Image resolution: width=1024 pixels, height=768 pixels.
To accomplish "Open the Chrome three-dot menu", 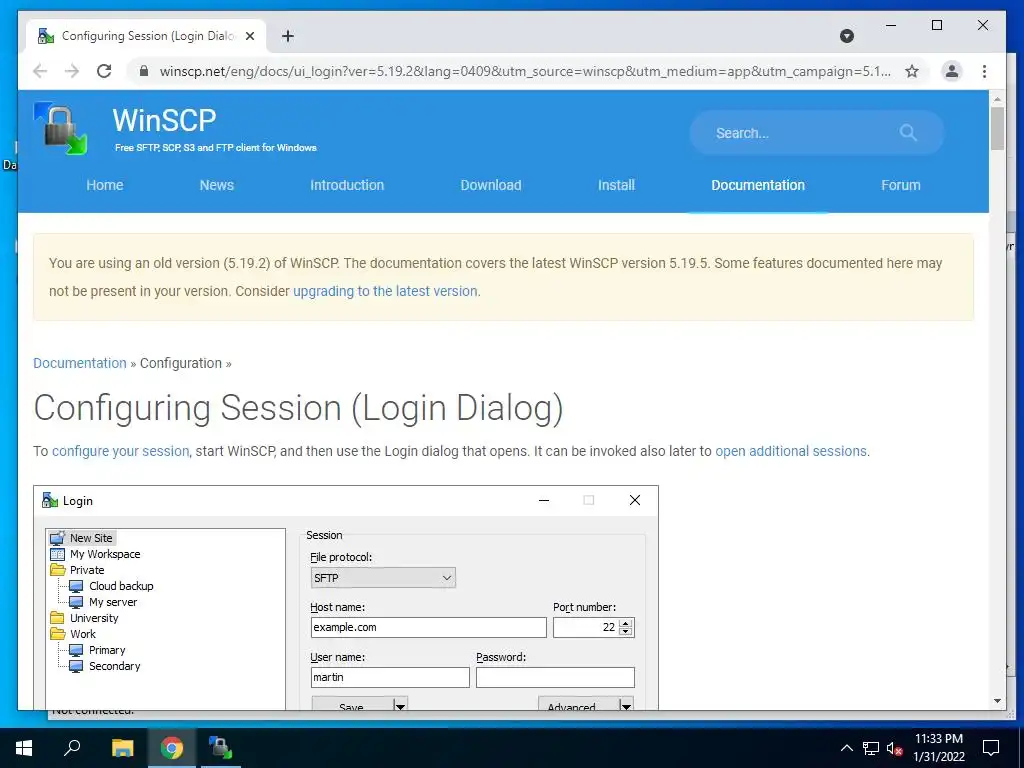I will (984, 71).
